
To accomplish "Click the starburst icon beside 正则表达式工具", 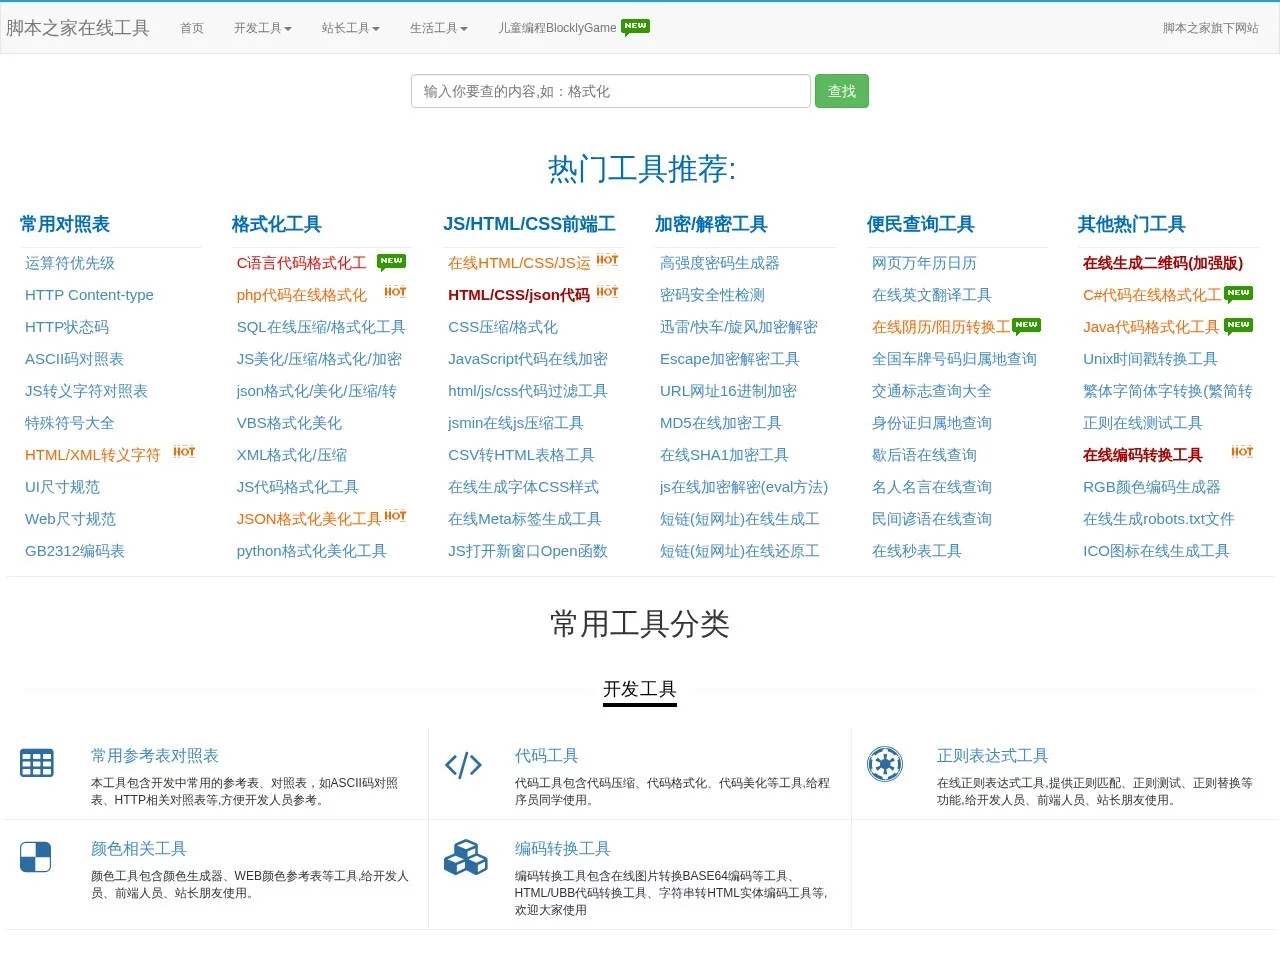I will [884, 763].
